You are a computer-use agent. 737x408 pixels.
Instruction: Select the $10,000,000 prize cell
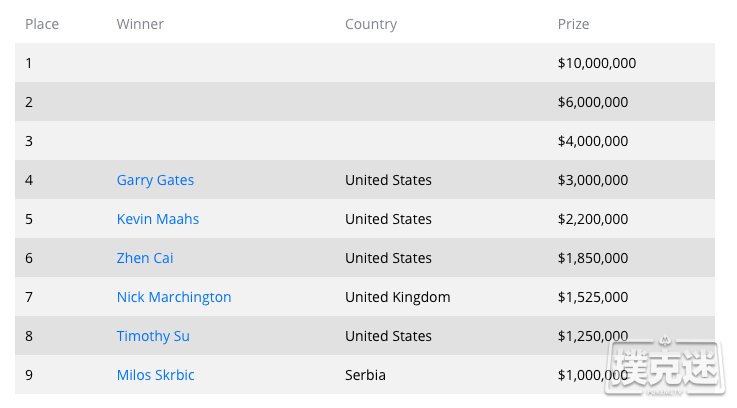pyautogui.click(x=597, y=63)
